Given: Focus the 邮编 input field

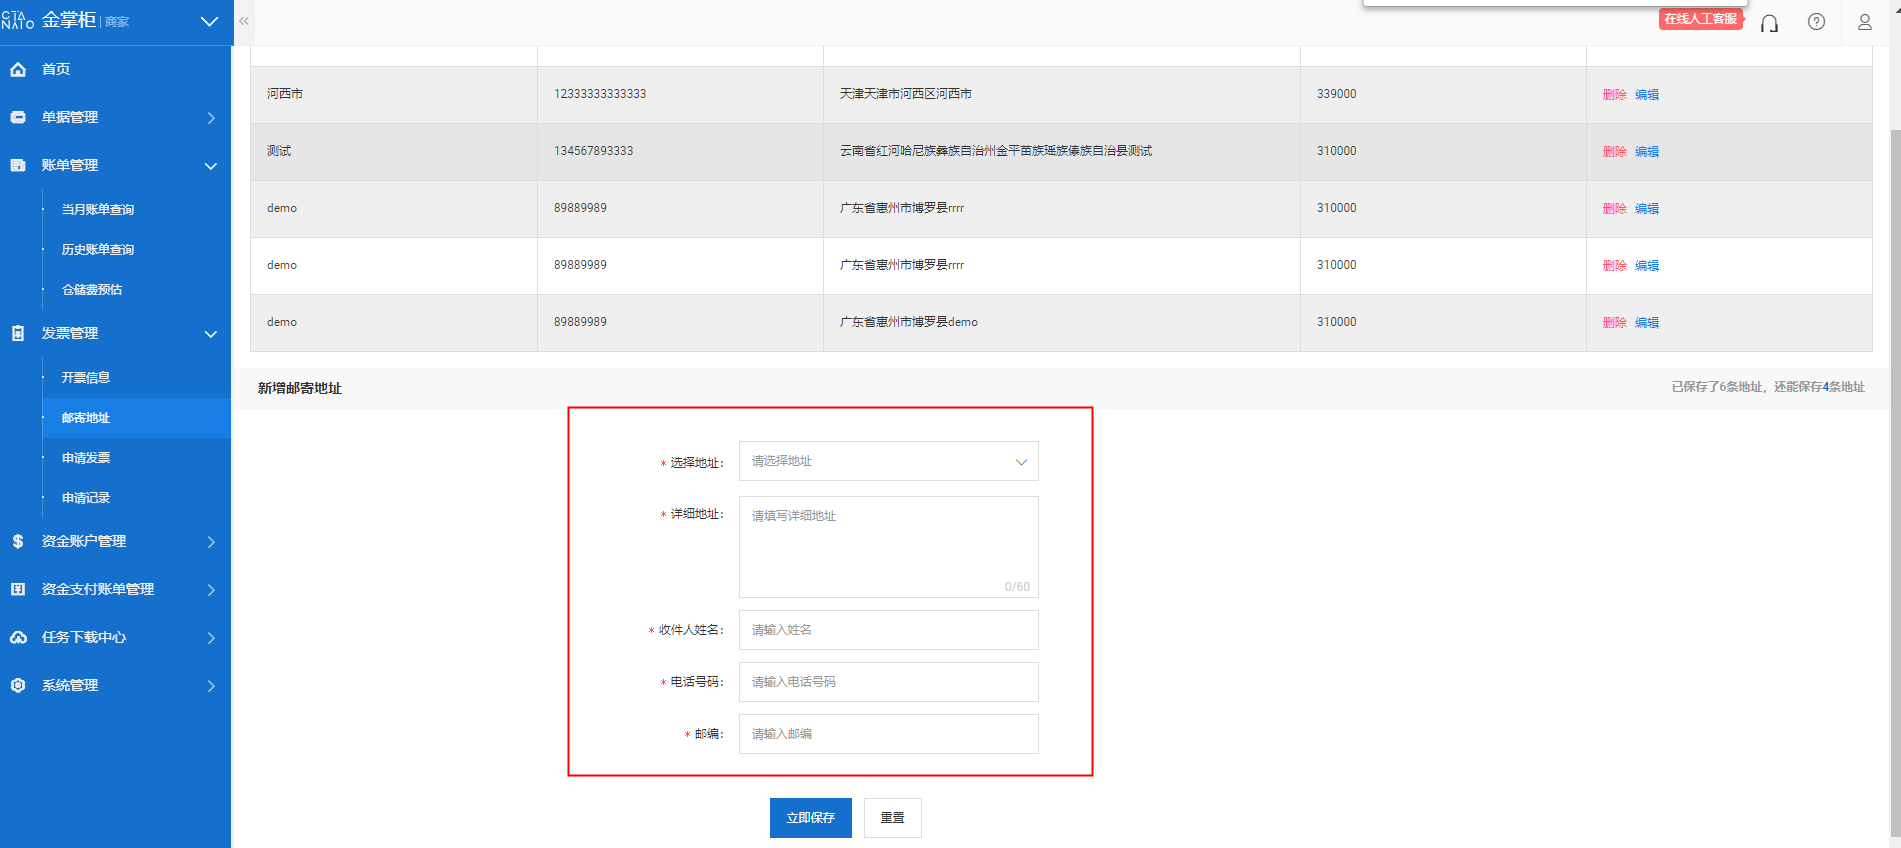Looking at the screenshot, I should 888,734.
